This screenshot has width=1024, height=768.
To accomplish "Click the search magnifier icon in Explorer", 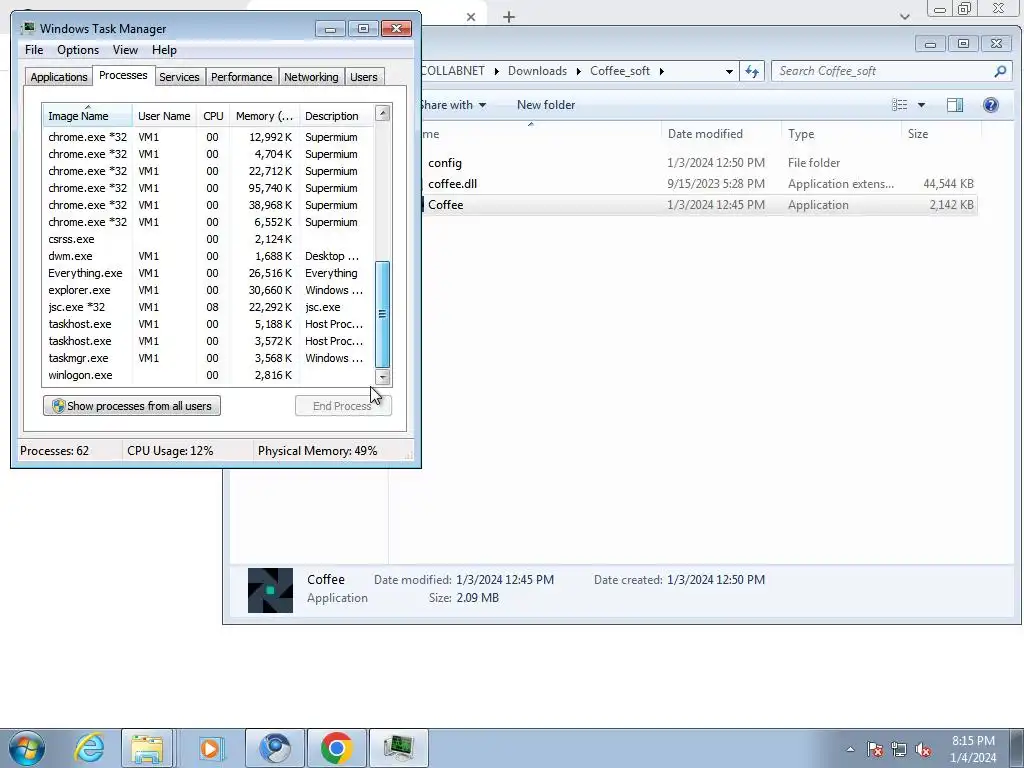I will click(1000, 71).
